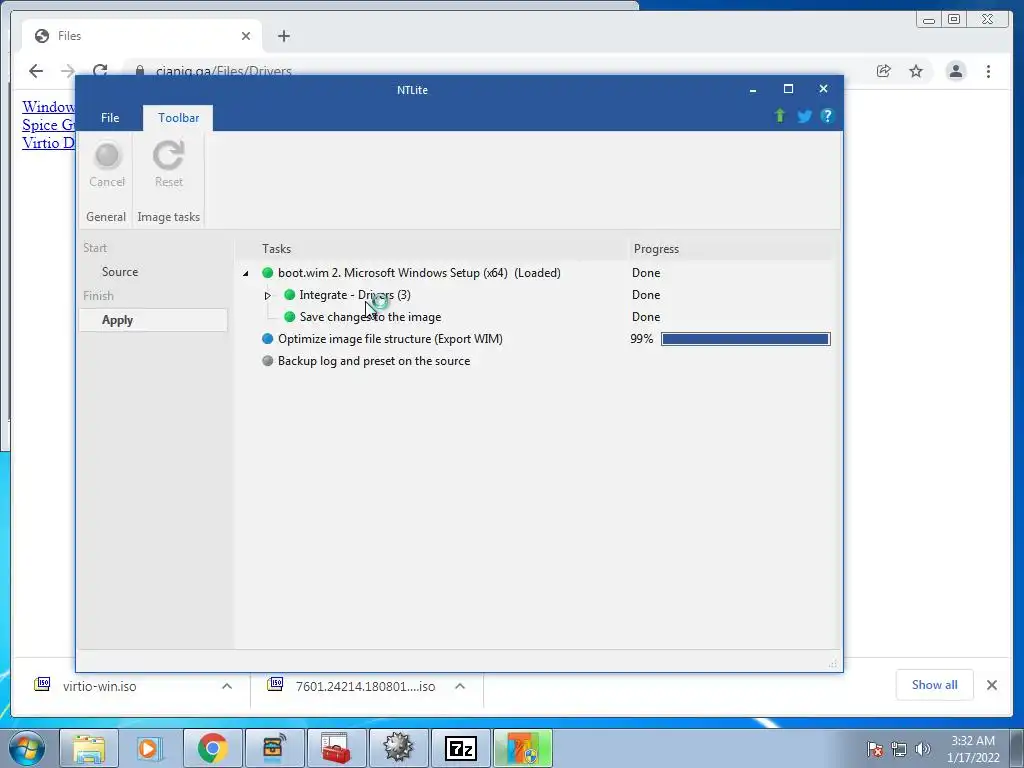Open a new Chrome tab with plus button
The height and width of the screenshot is (768, 1024).
[283, 36]
